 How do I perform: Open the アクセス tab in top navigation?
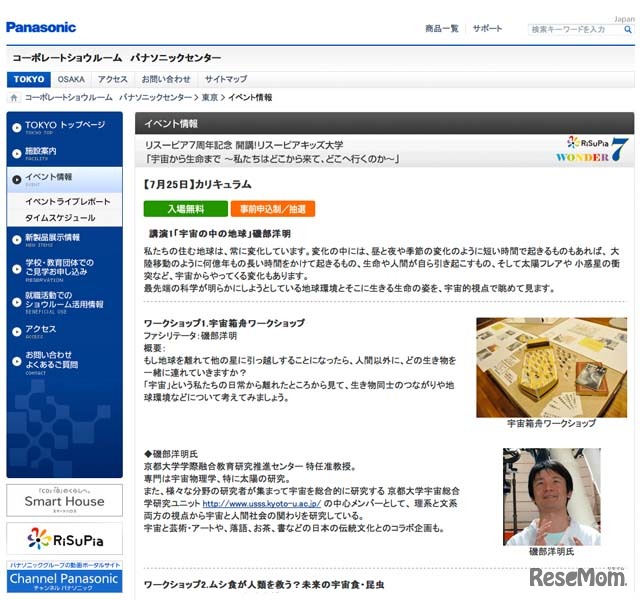(113, 79)
